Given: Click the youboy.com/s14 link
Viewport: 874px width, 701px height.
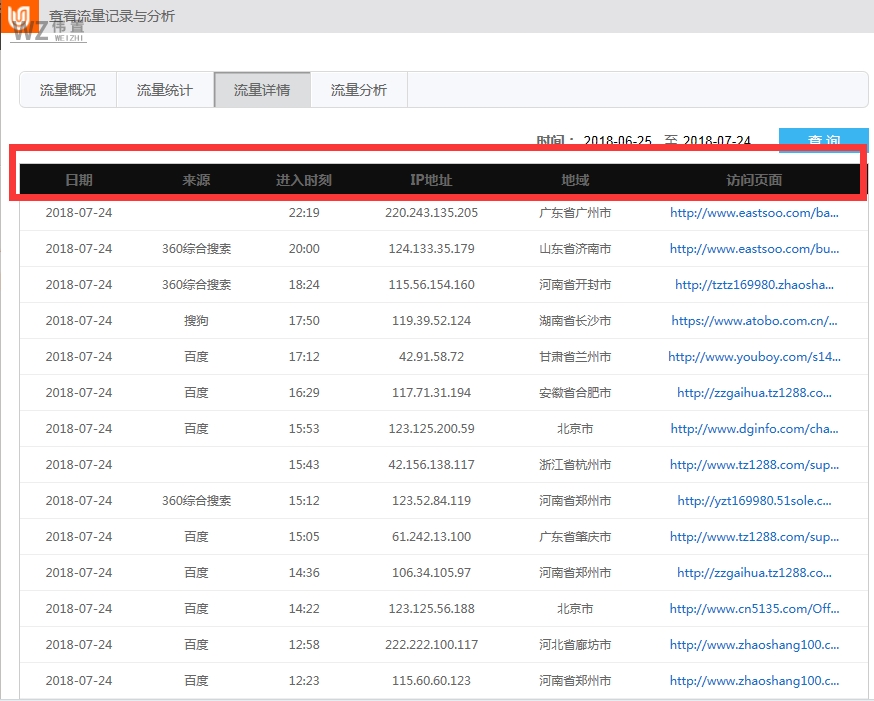Looking at the screenshot, I should pos(757,357).
